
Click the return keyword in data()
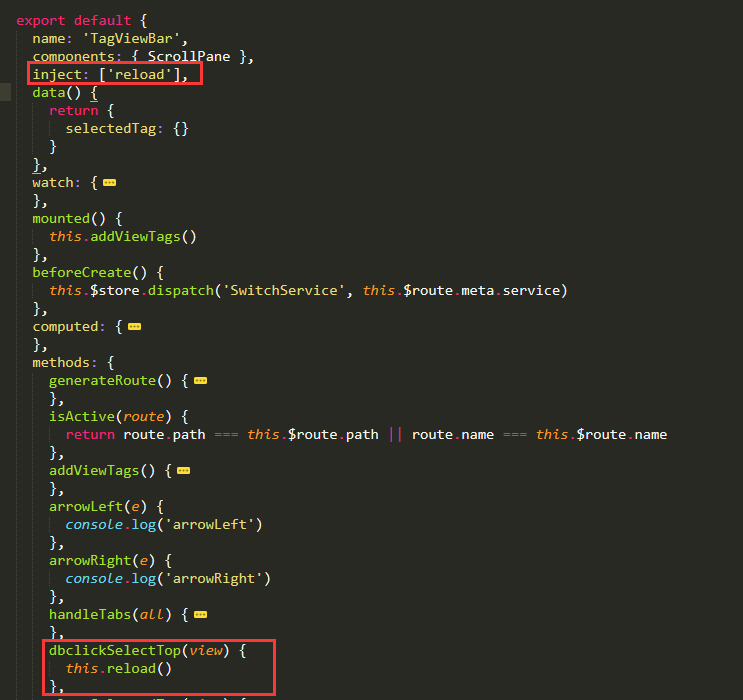tap(74, 111)
